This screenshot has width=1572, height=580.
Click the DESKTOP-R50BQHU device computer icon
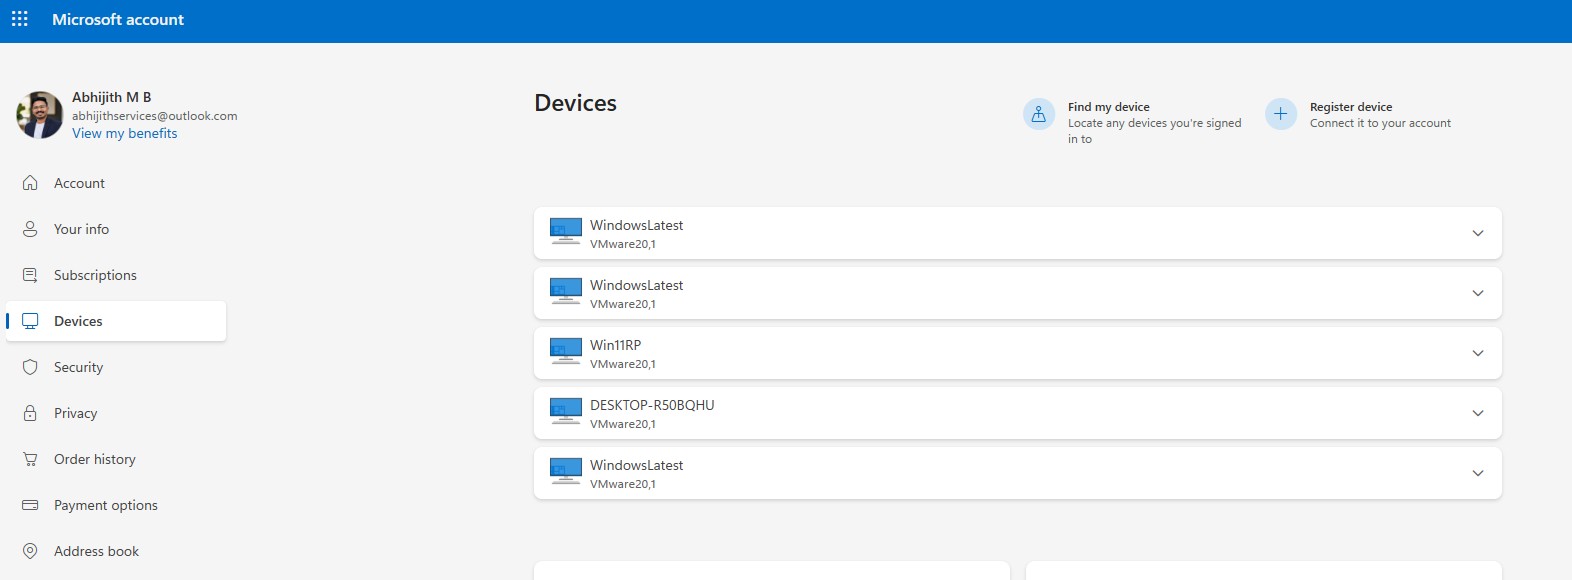pos(566,412)
